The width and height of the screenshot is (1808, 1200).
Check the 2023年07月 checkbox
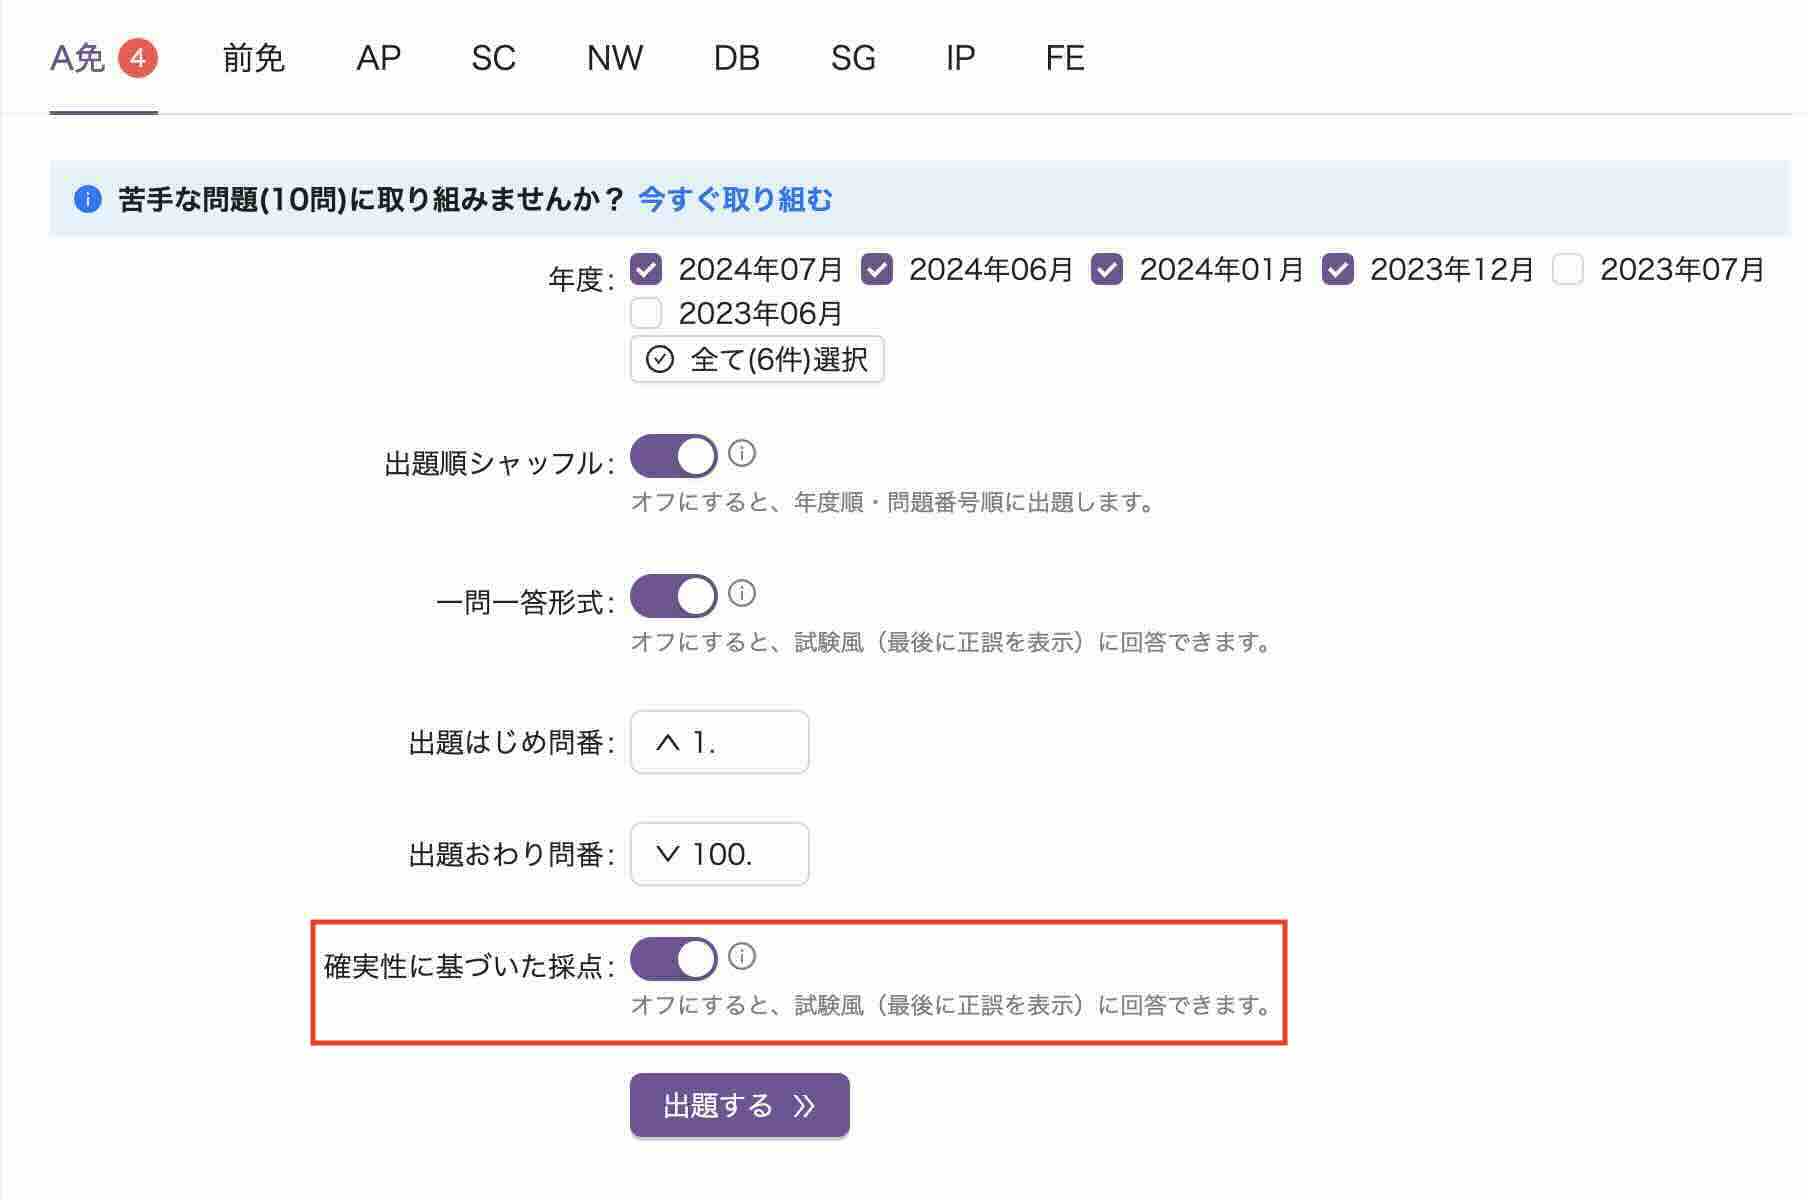click(x=1567, y=270)
